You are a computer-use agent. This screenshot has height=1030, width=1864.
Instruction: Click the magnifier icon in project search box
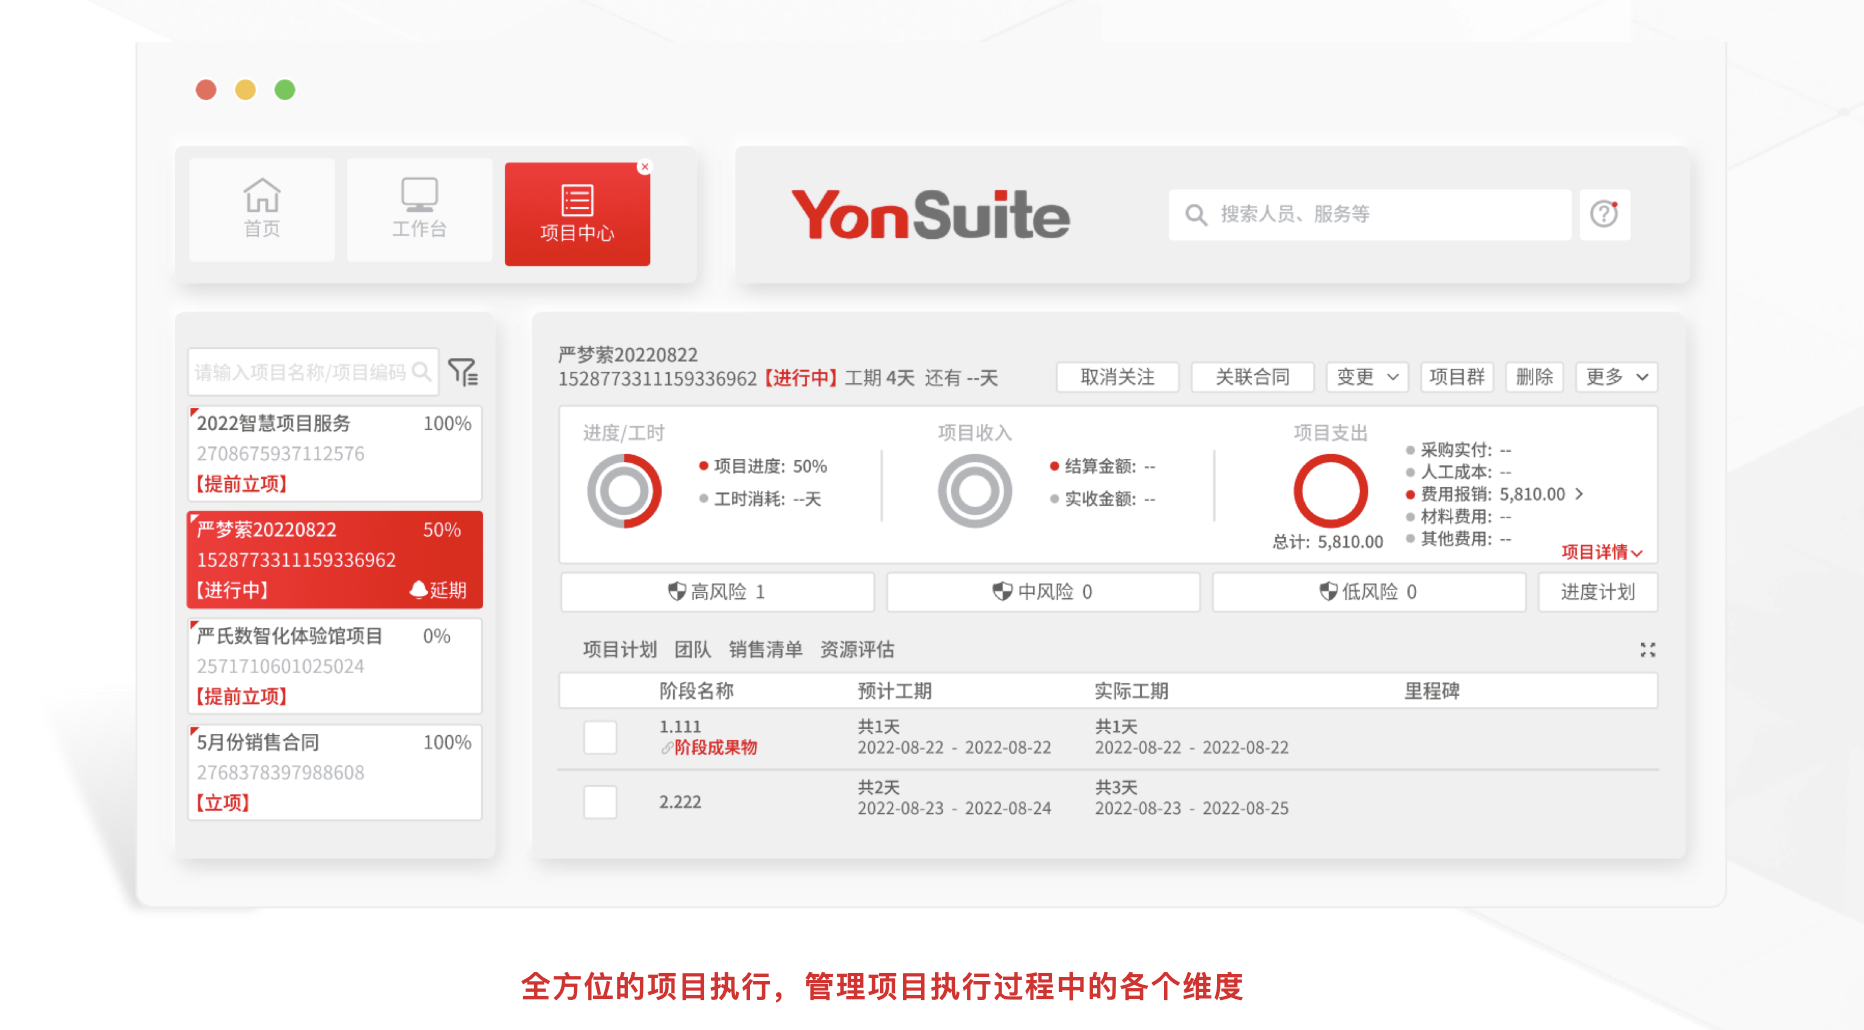422,372
